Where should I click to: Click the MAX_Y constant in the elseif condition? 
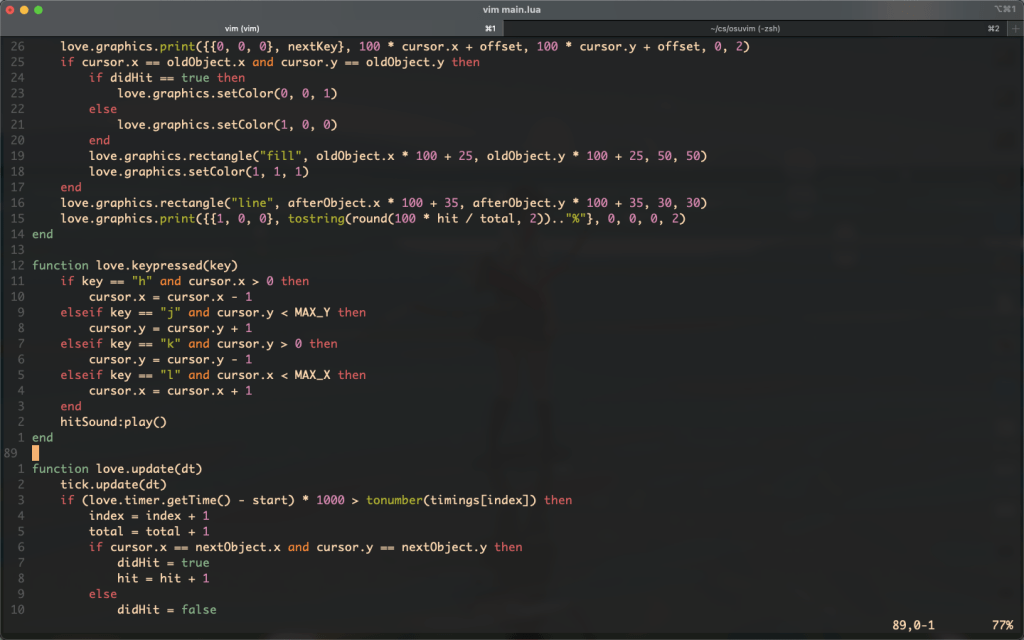pyautogui.click(x=313, y=312)
